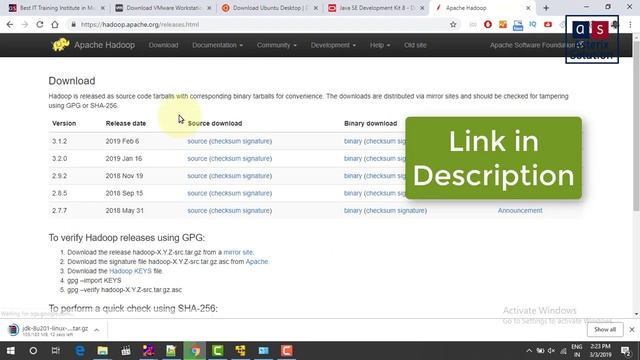
Task: Open Task View on the taskbar
Action: pyautogui.click(x=56, y=351)
